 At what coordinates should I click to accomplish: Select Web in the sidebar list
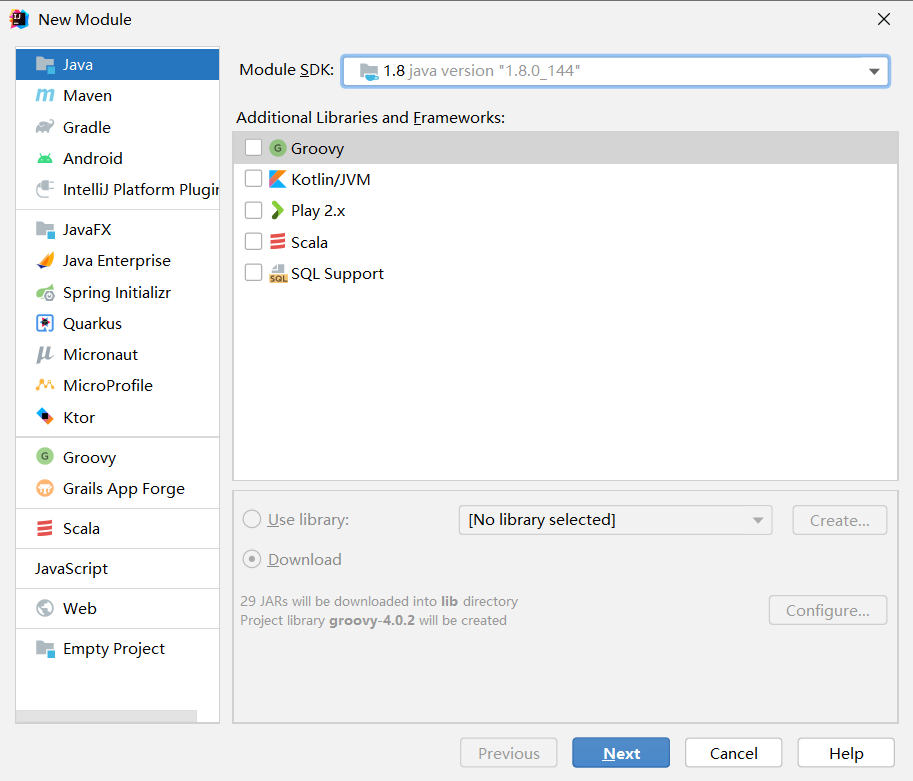click(118, 608)
